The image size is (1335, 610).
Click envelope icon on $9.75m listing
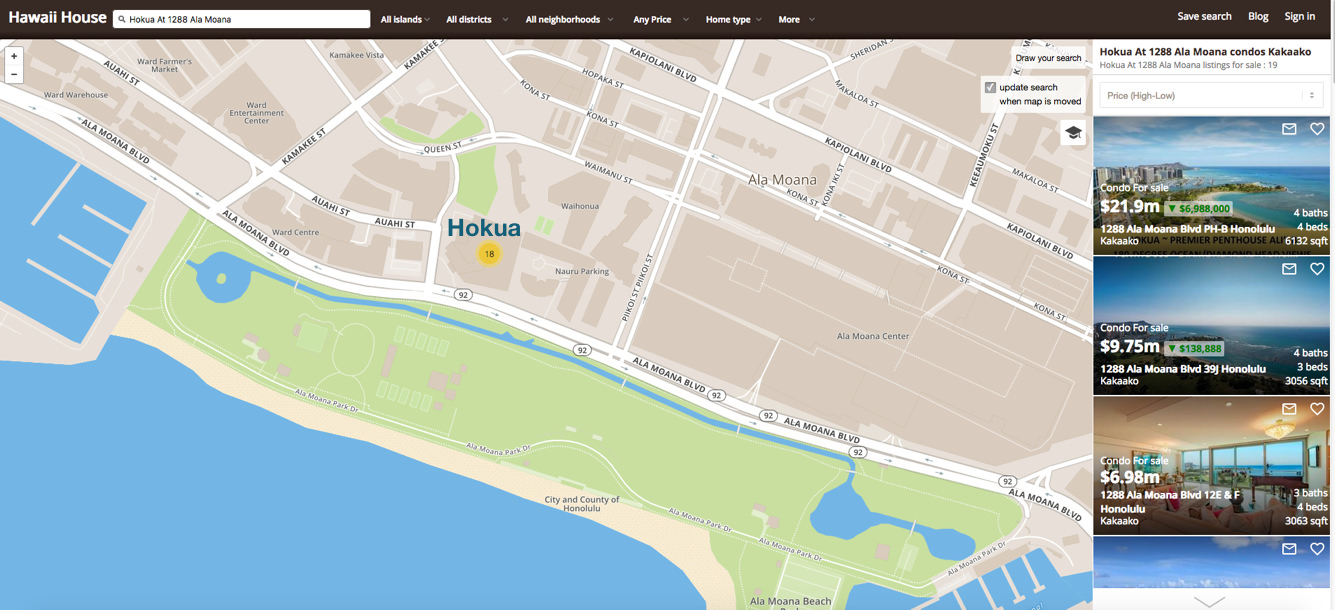coord(1289,269)
